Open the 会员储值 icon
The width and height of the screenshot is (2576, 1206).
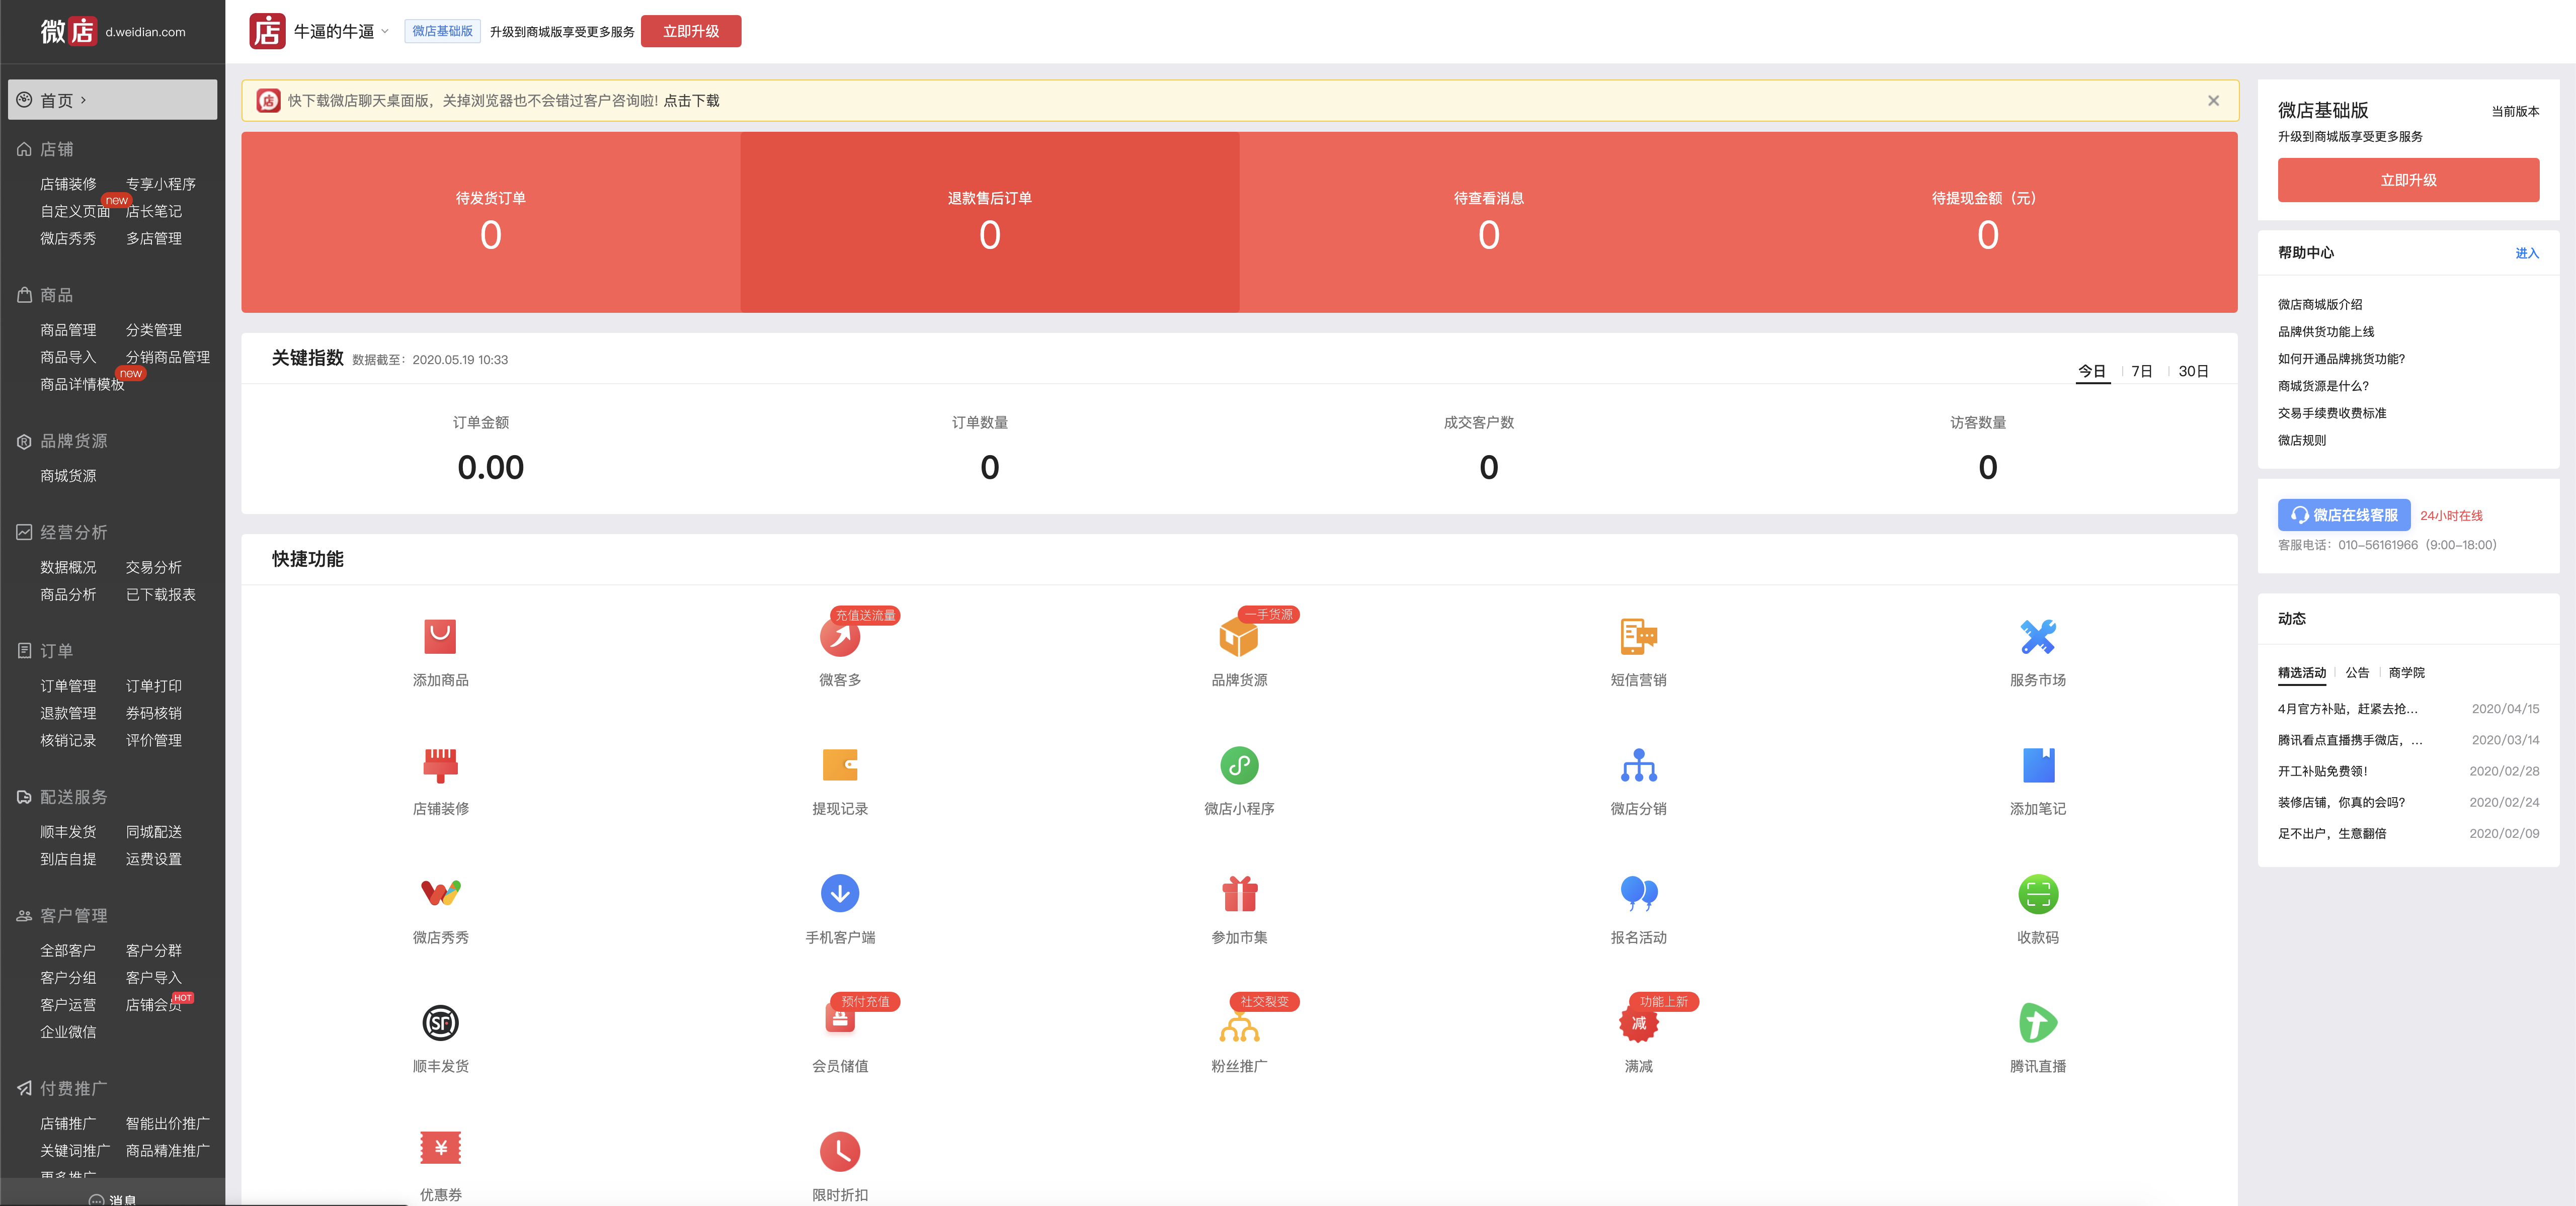pos(840,1020)
